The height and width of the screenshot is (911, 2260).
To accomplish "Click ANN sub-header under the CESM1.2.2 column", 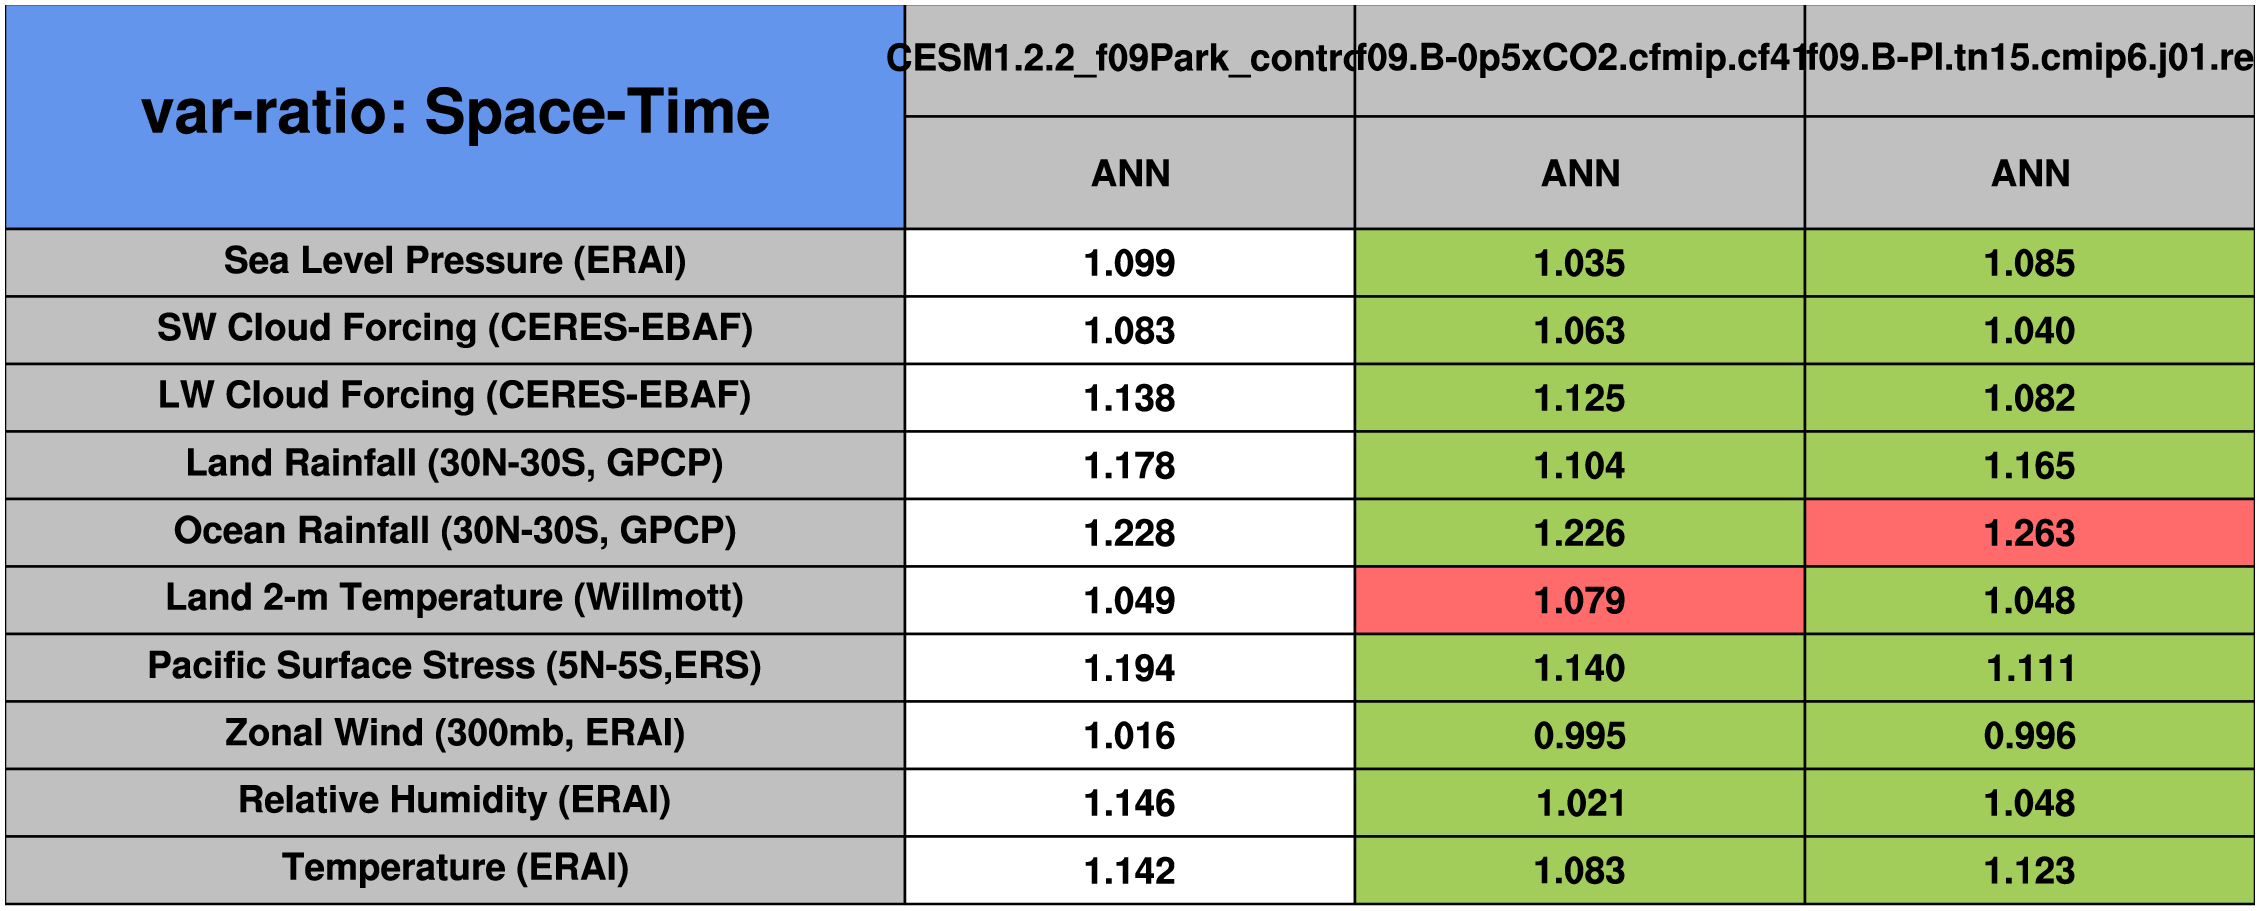I will [x=1130, y=174].
